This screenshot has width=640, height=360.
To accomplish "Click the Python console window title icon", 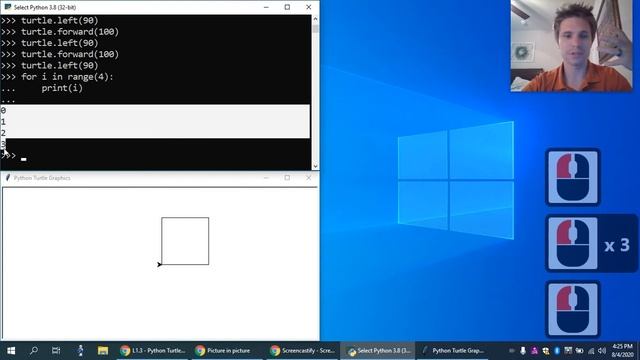I will point(8,7).
